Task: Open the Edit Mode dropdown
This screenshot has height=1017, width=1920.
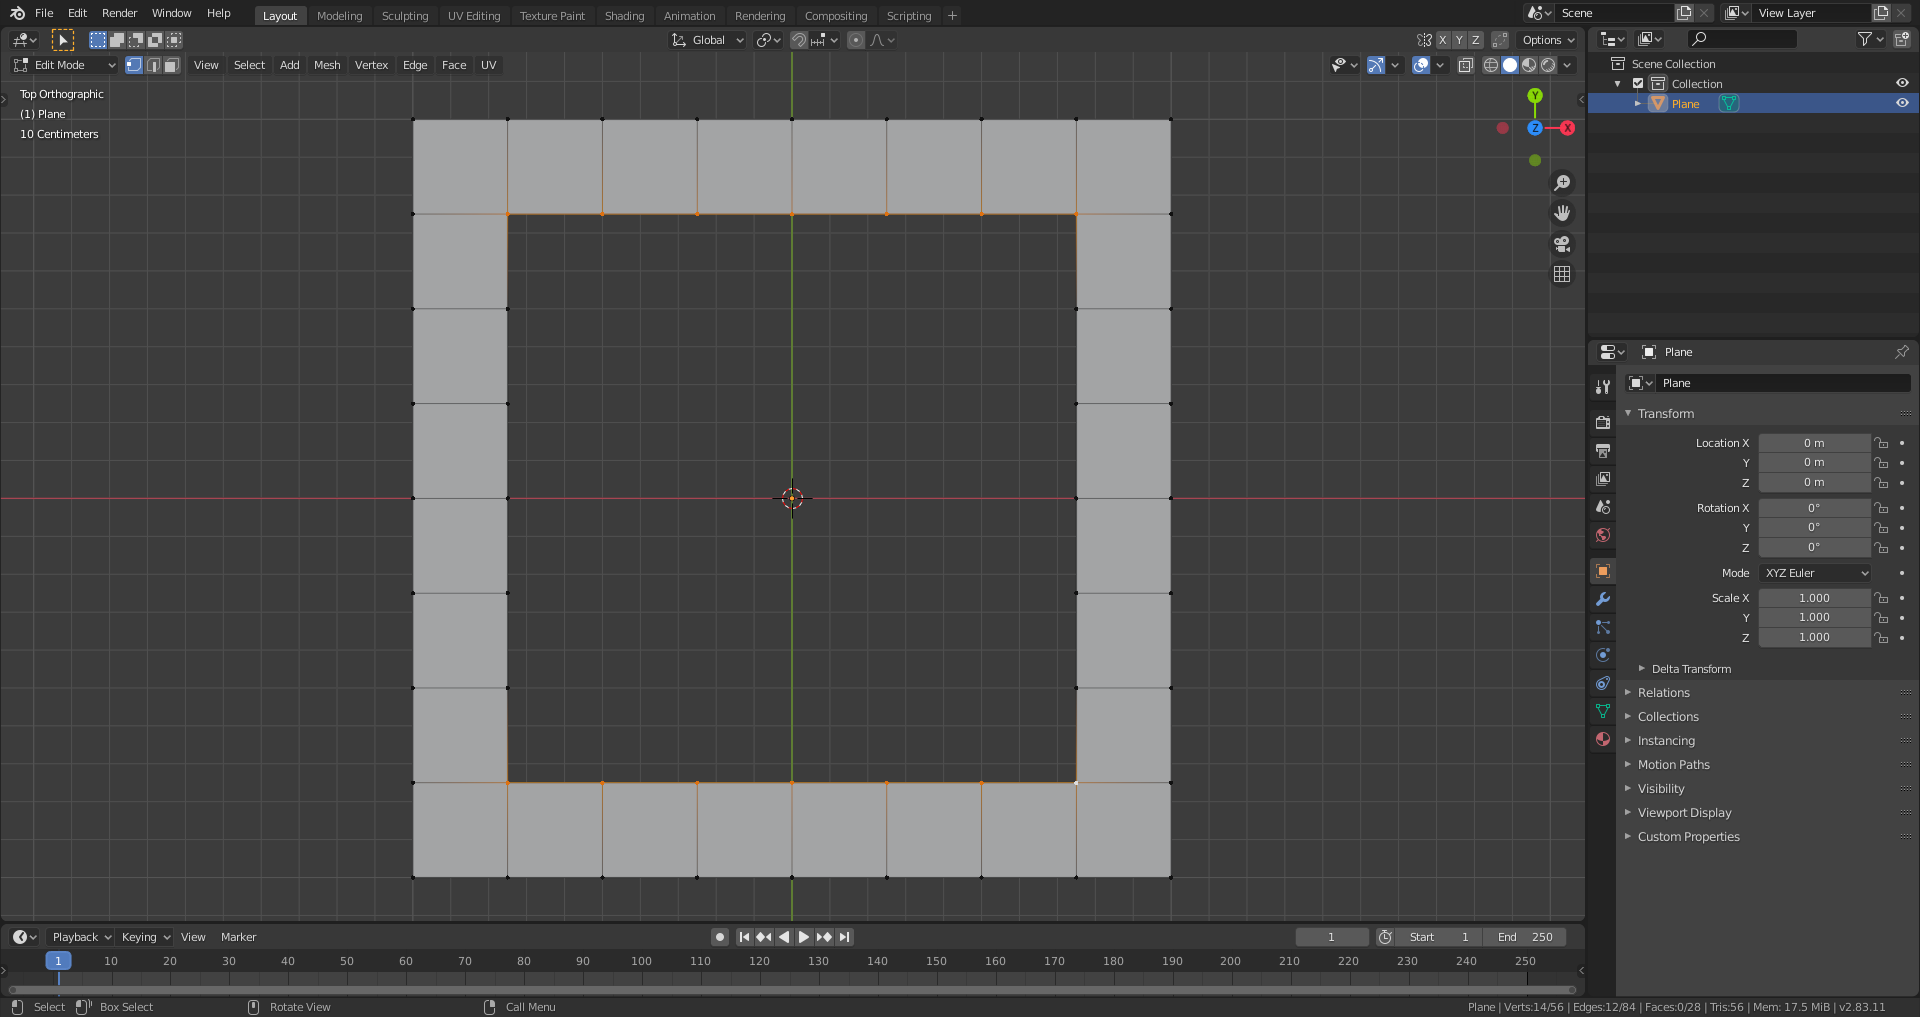Action: coord(64,65)
